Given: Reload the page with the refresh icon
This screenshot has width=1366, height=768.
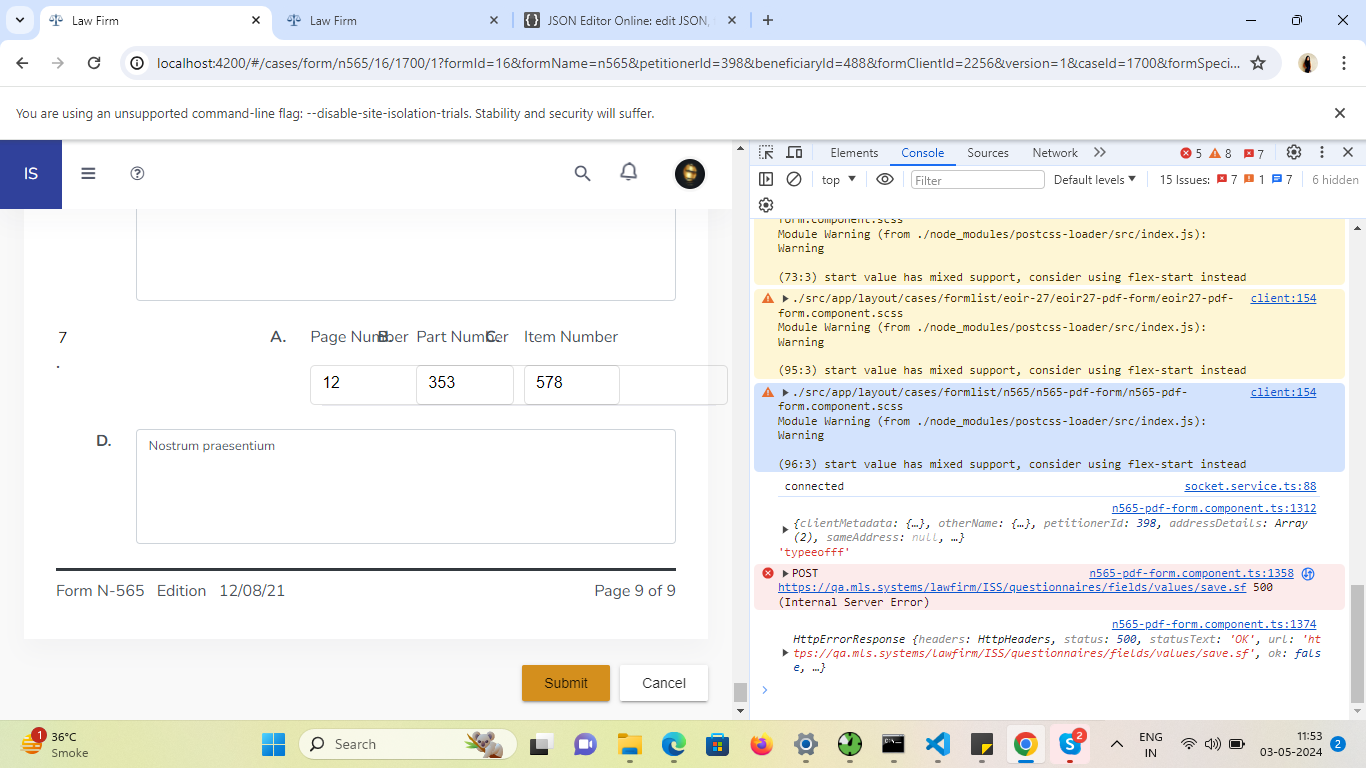Looking at the screenshot, I should coord(94,63).
